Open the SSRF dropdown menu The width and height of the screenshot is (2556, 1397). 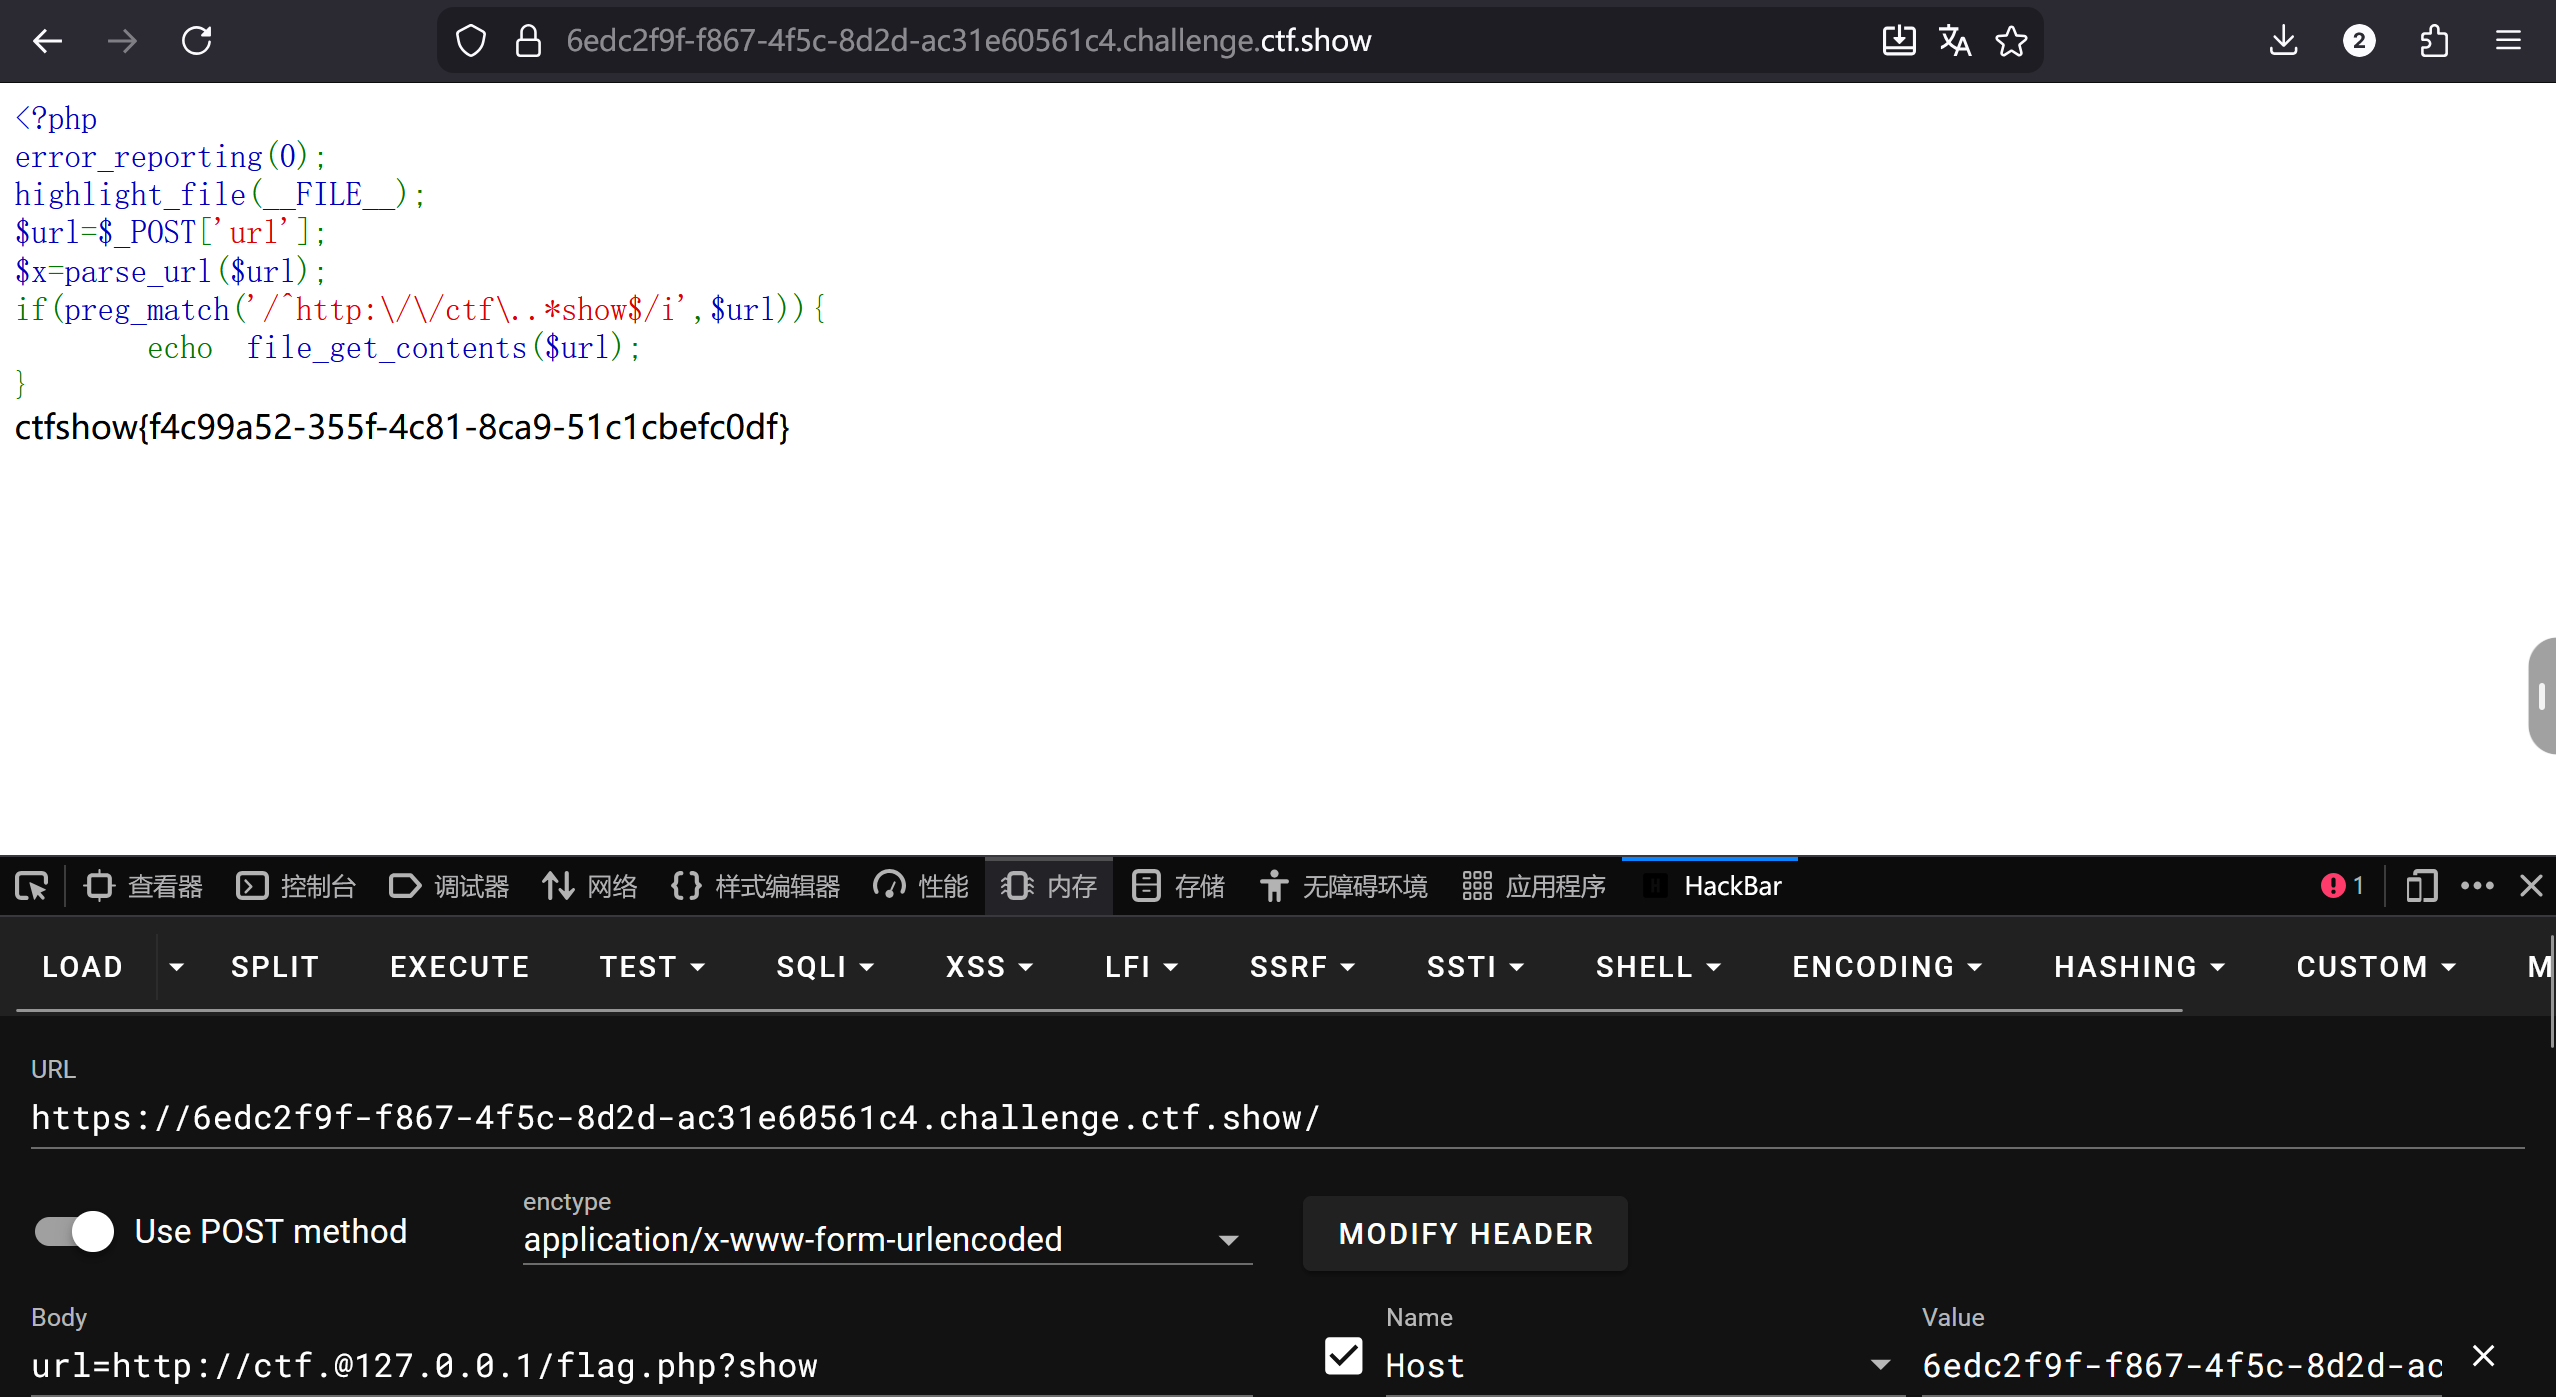coord(1302,967)
